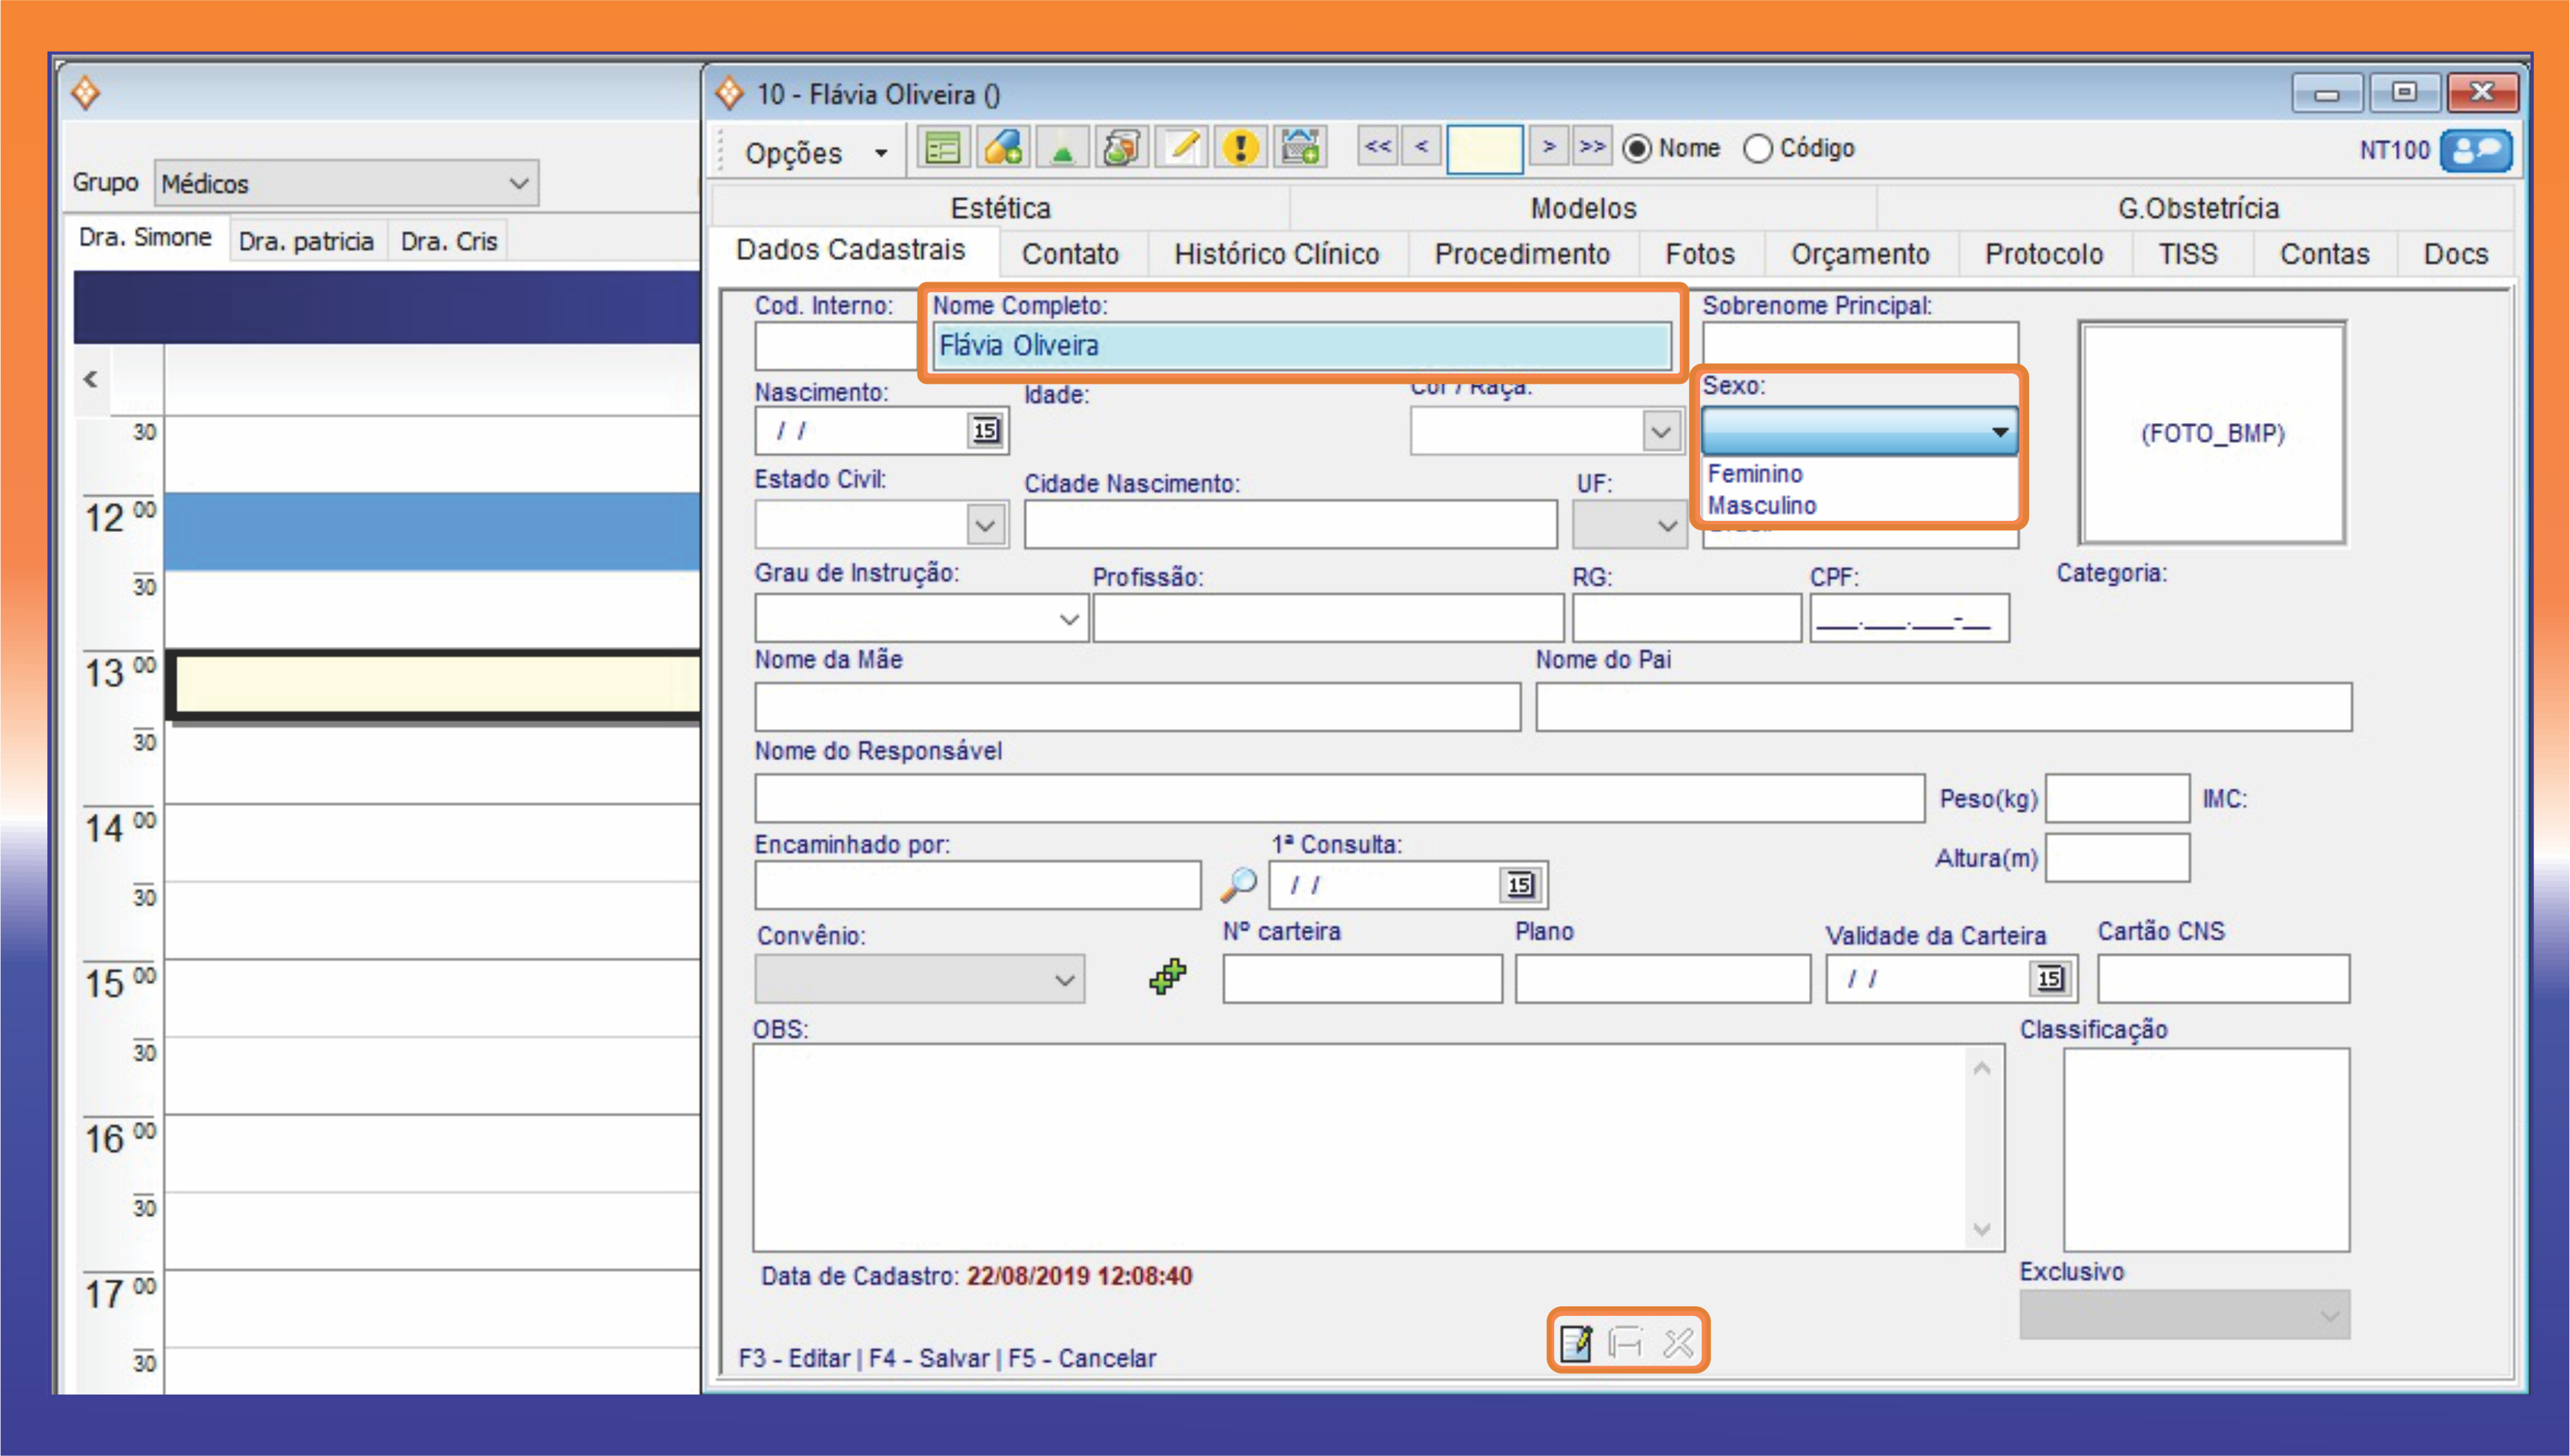Choose Feminino in Sexo dropdown list
This screenshot has height=1456, width=2570.
pyautogui.click(x=1755, y=473)
